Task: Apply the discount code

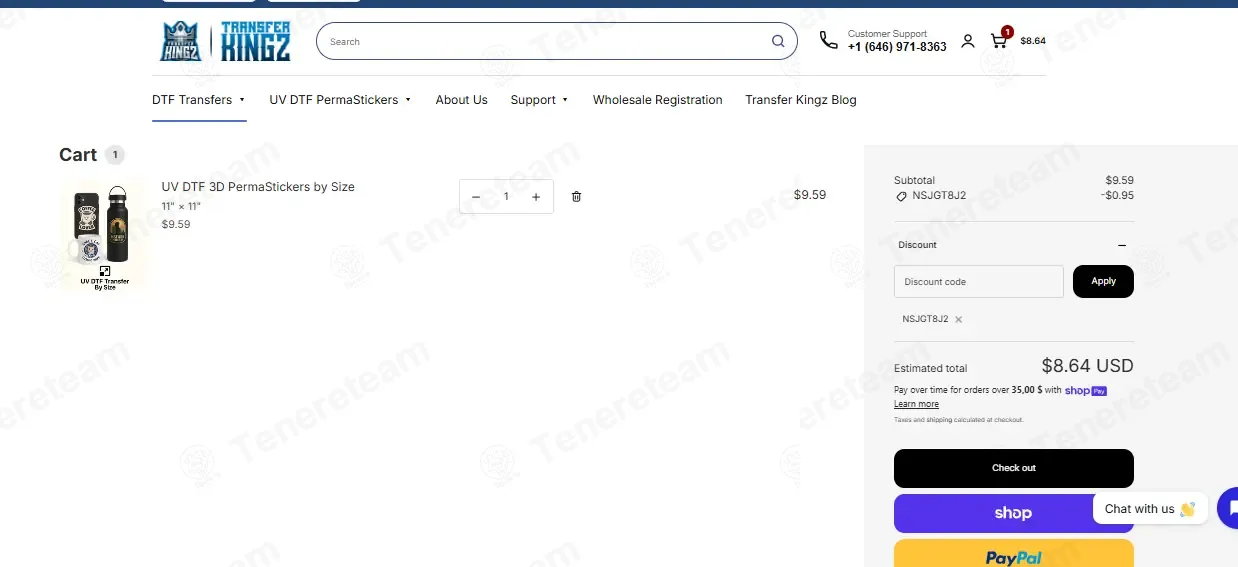Action: pos(1103,281)
